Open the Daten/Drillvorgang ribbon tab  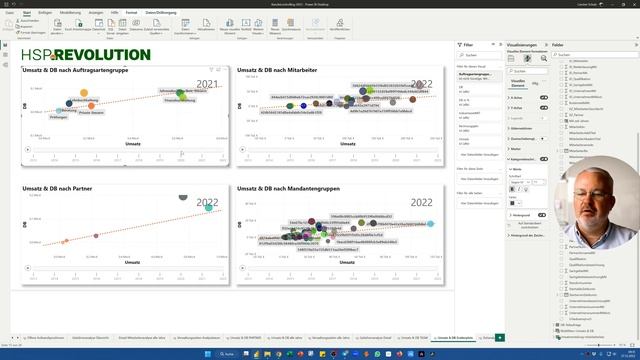(161, 13)
